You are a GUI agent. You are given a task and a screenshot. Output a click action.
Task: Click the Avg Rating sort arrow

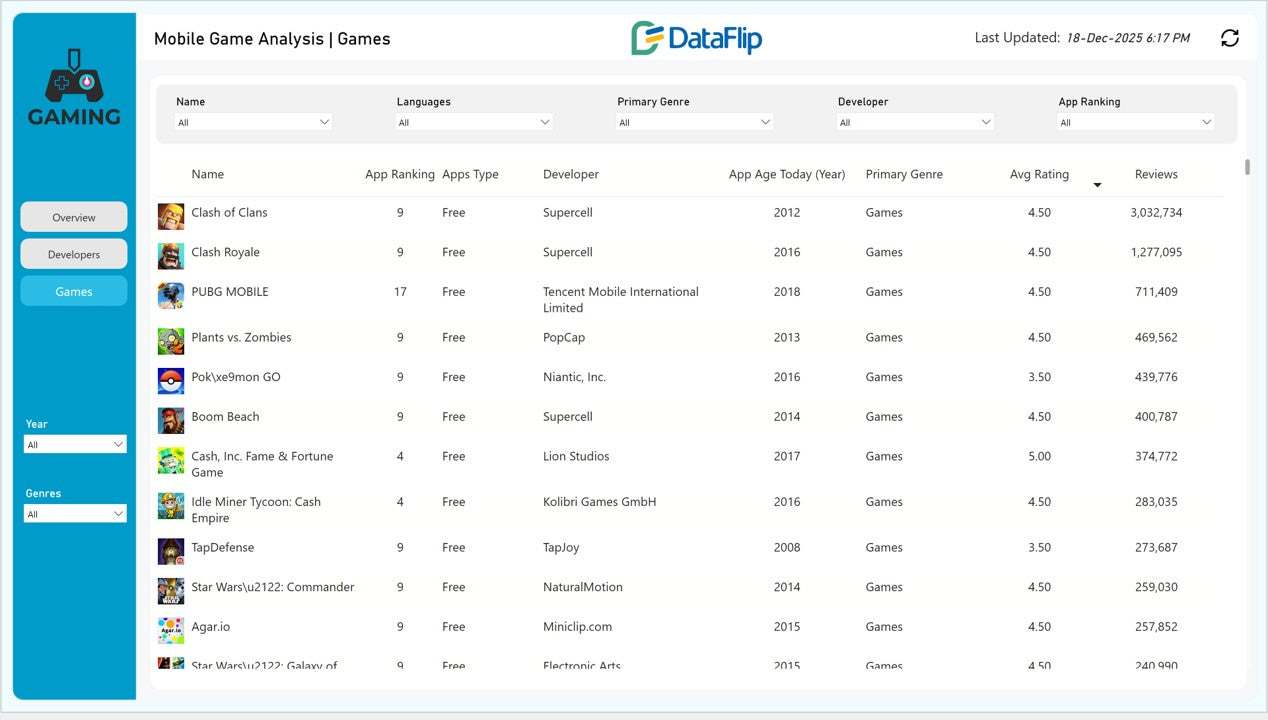click(x=1097, y=185)
